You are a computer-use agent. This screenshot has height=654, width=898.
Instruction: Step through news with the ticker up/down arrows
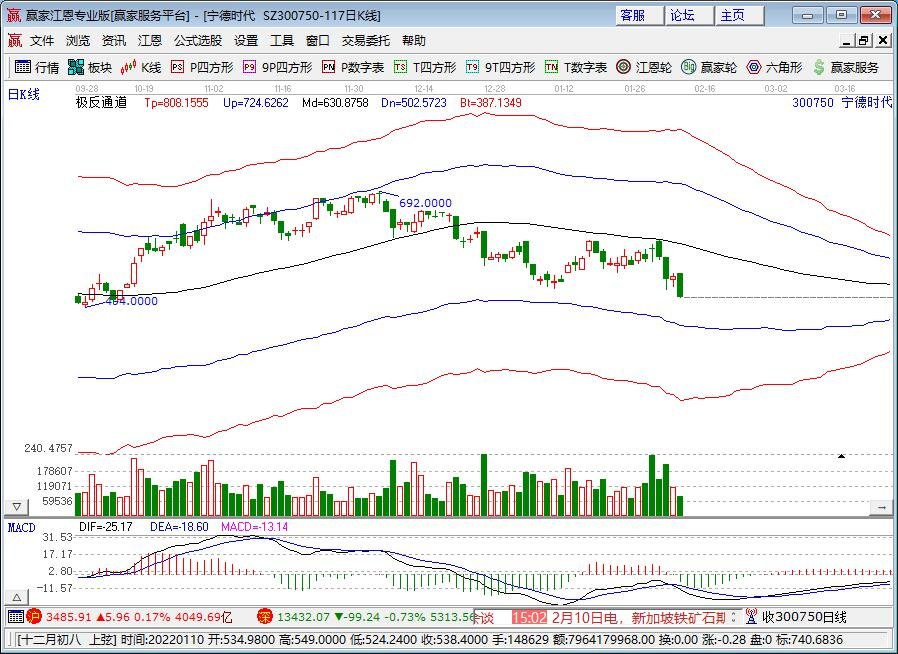tap(734, 617)
